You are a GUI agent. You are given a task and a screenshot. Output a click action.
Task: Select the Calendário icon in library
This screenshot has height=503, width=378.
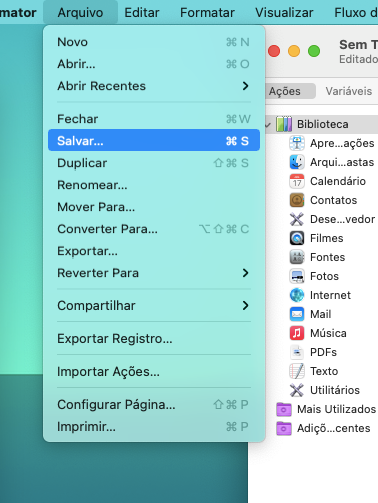[x=297, y=181]
